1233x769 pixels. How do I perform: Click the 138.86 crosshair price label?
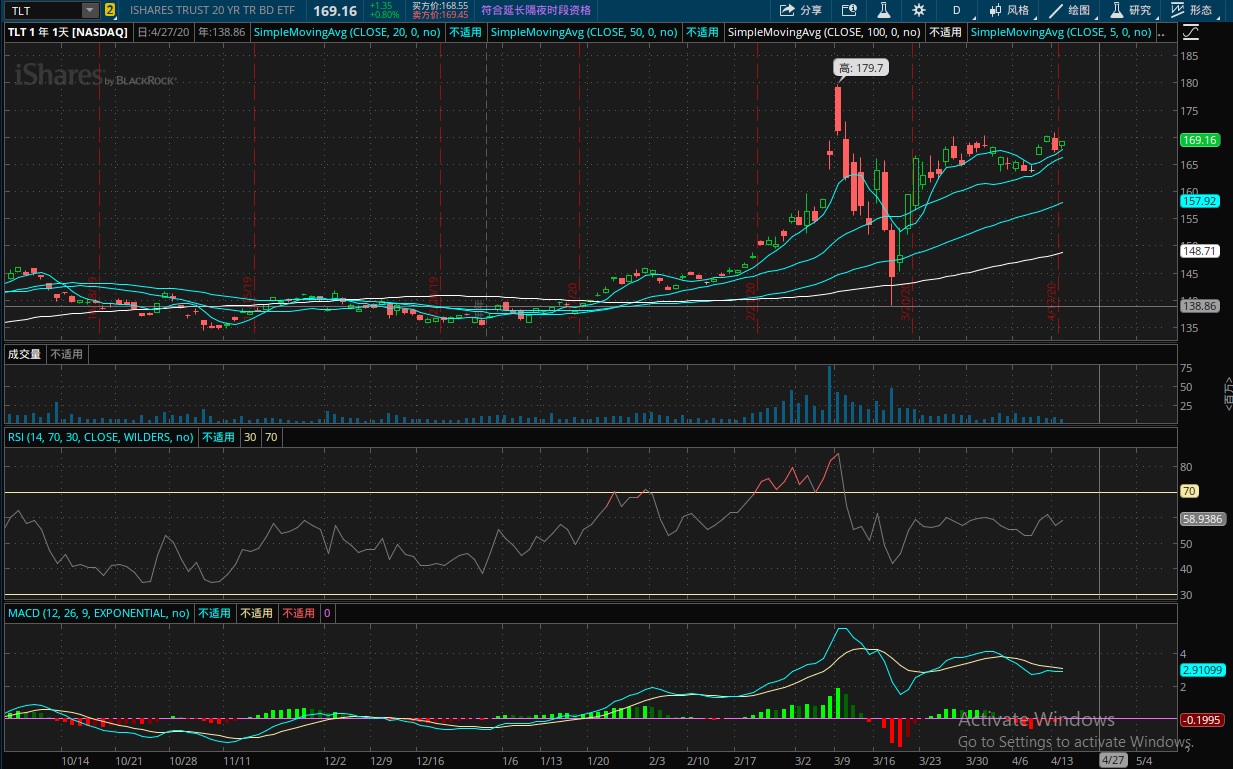(1199, 306)
